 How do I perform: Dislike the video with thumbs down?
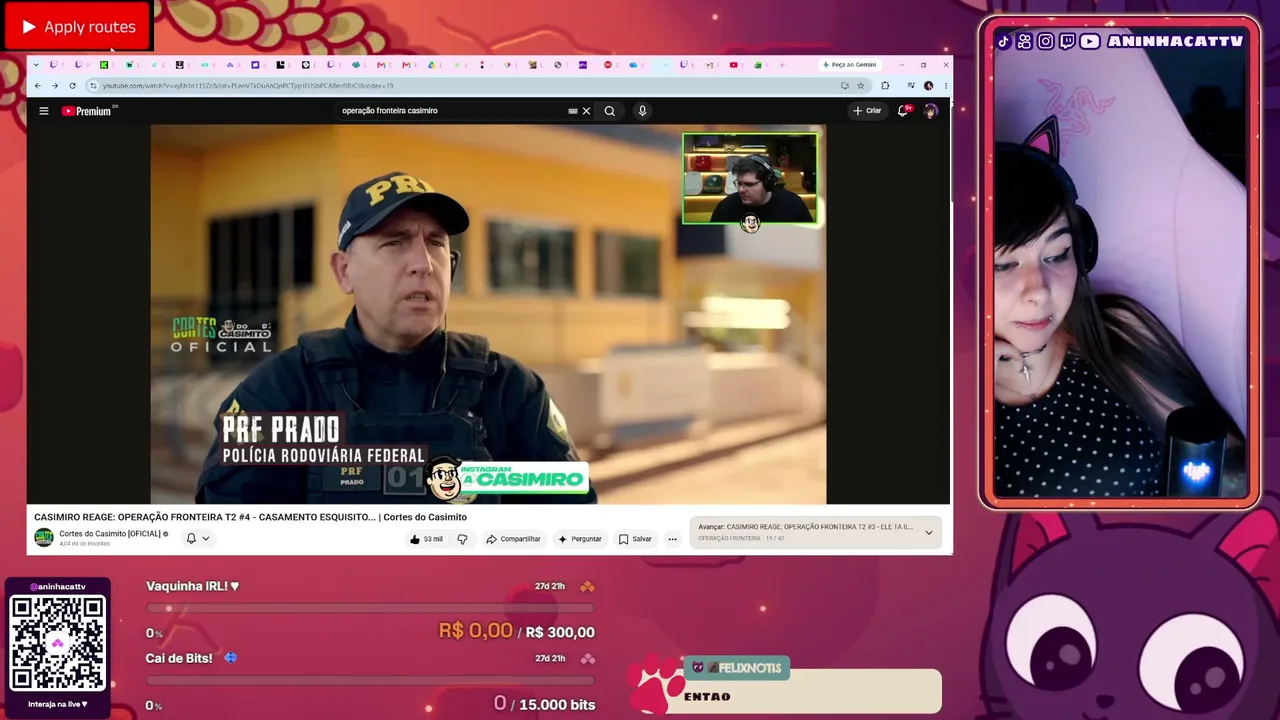tap(462, 539)
